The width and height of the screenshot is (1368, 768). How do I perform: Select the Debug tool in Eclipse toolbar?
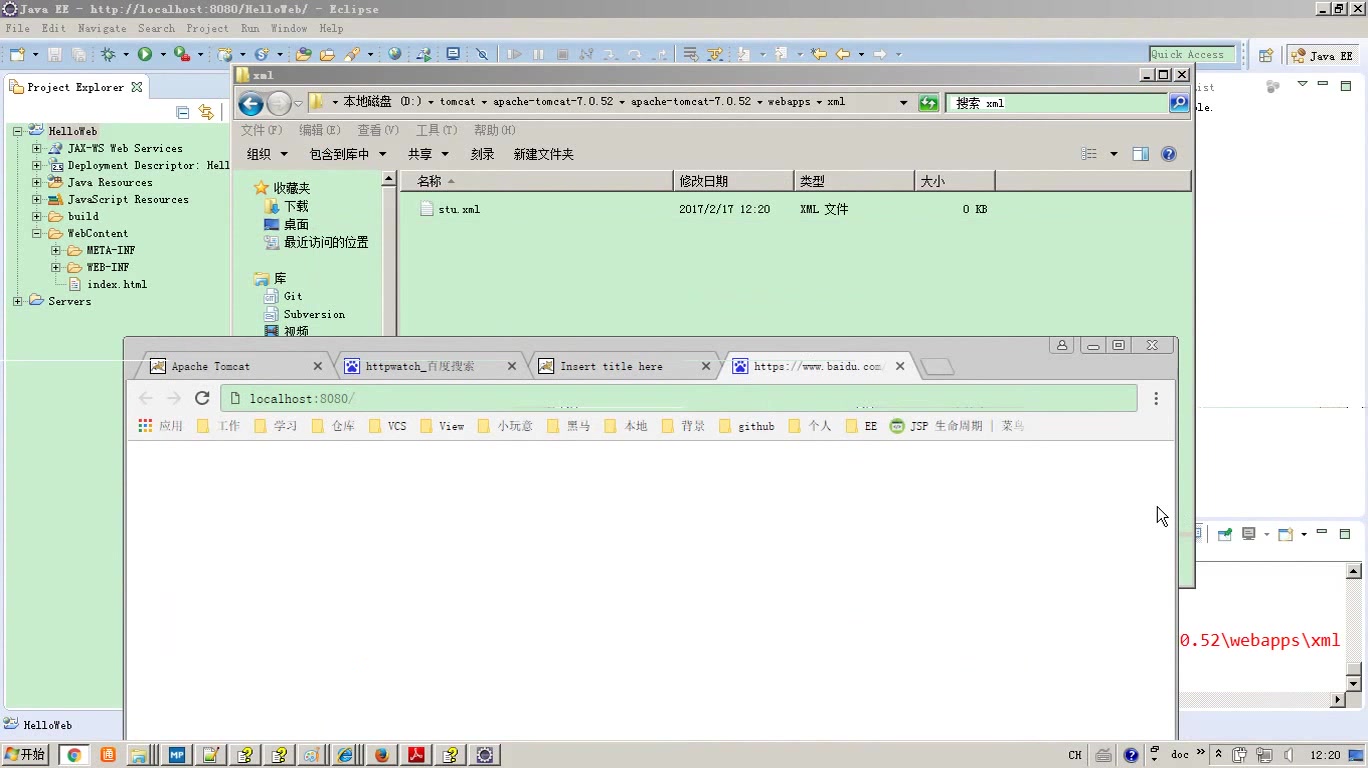coord(106,54)
